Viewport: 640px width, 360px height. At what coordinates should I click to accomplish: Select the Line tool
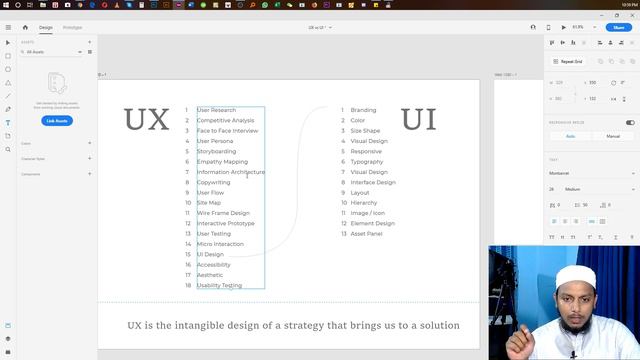pyautogui.click(x=8, y=96)
